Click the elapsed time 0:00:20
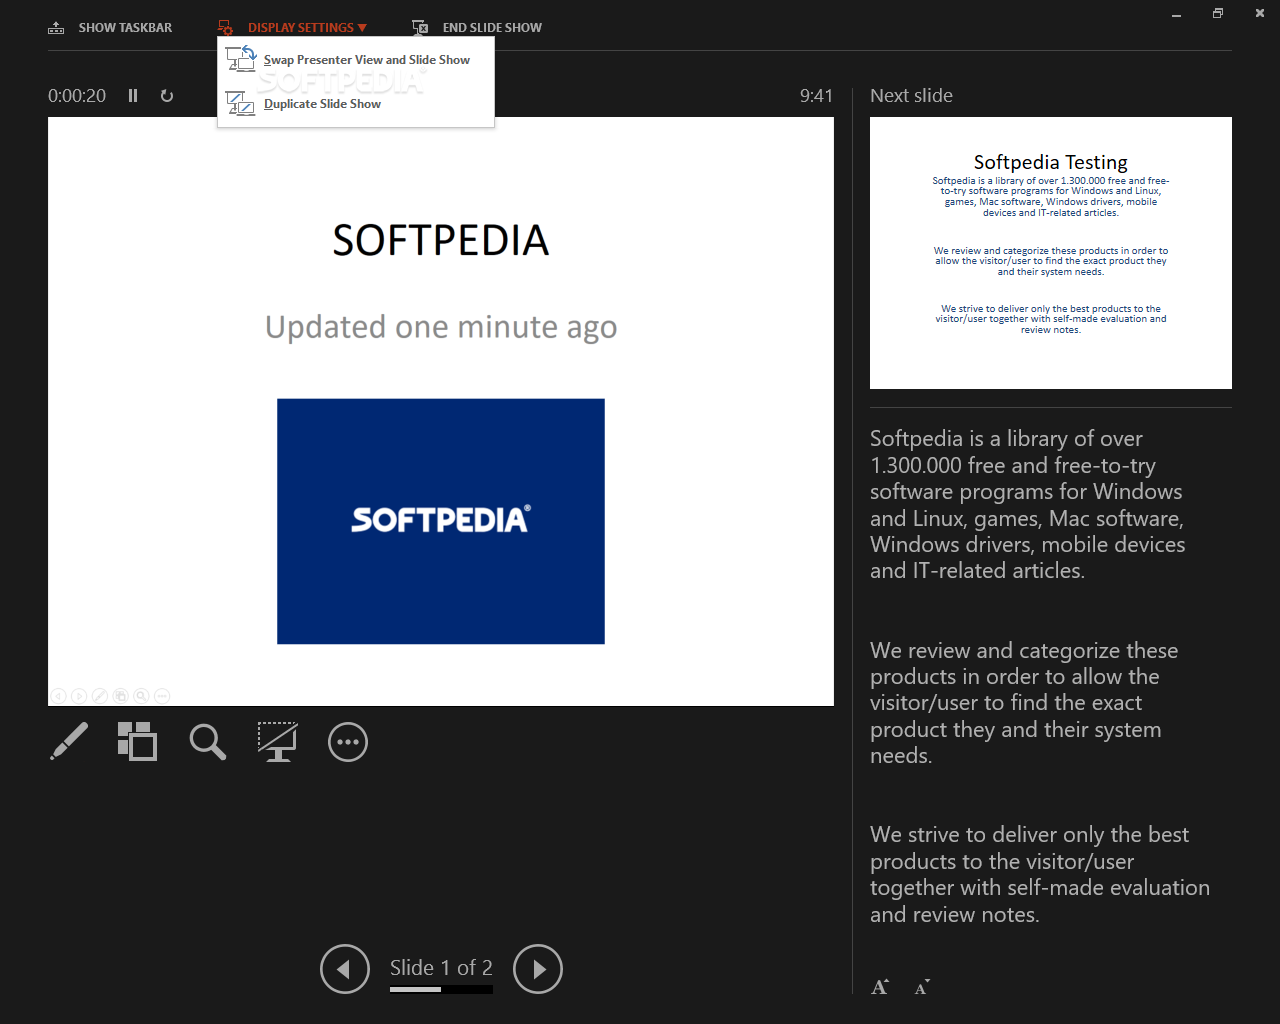 click(77, 96)
